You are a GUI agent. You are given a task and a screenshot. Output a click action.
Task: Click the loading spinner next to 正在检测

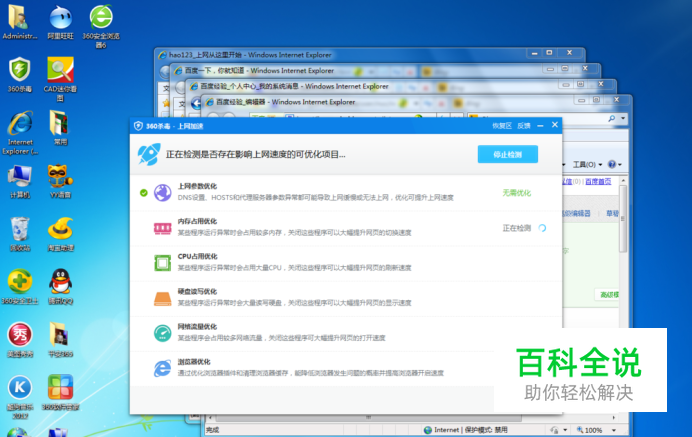(x=542, y=228)
